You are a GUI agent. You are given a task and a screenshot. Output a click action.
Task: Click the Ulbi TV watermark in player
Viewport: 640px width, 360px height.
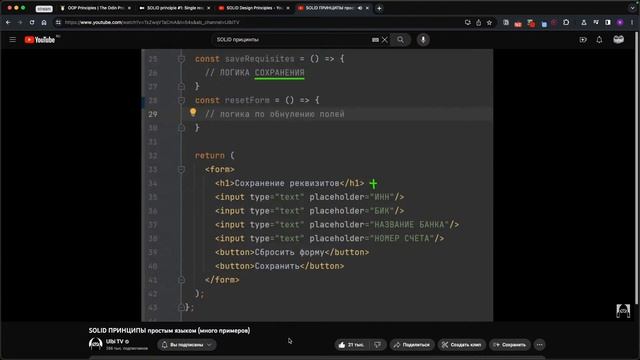pyautogui.click(x=623, y=311)
